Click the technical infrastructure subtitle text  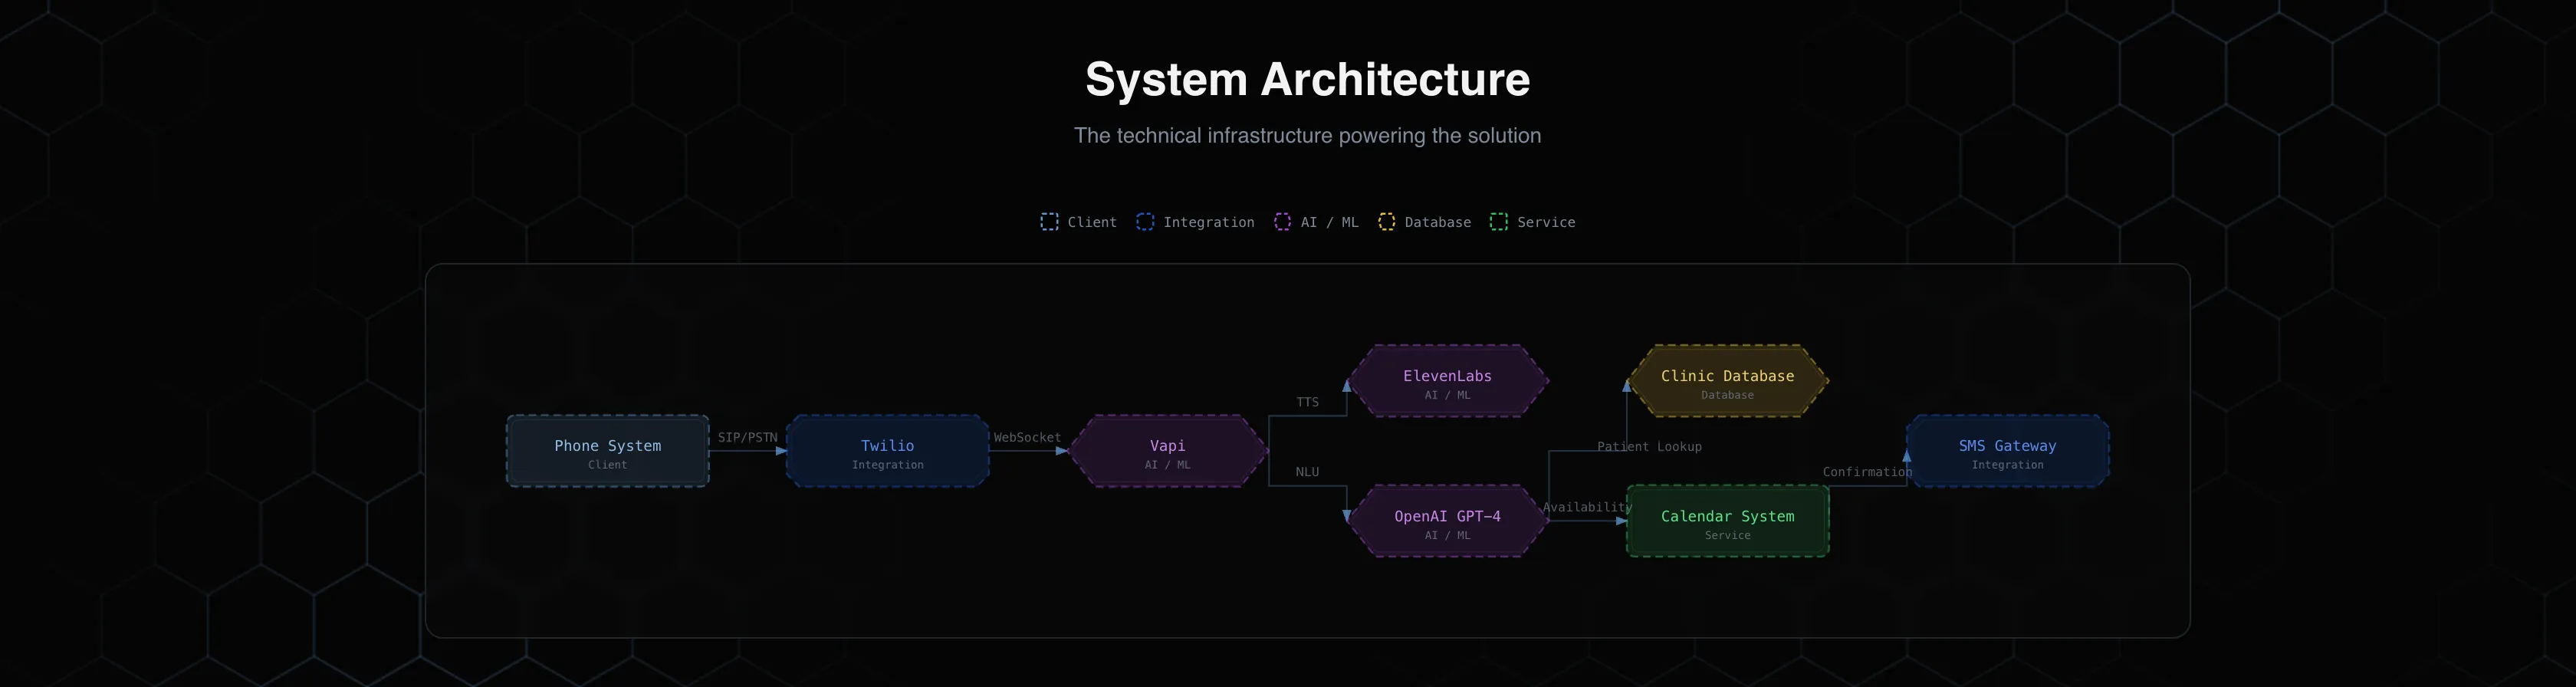[x=1308, y=135]
